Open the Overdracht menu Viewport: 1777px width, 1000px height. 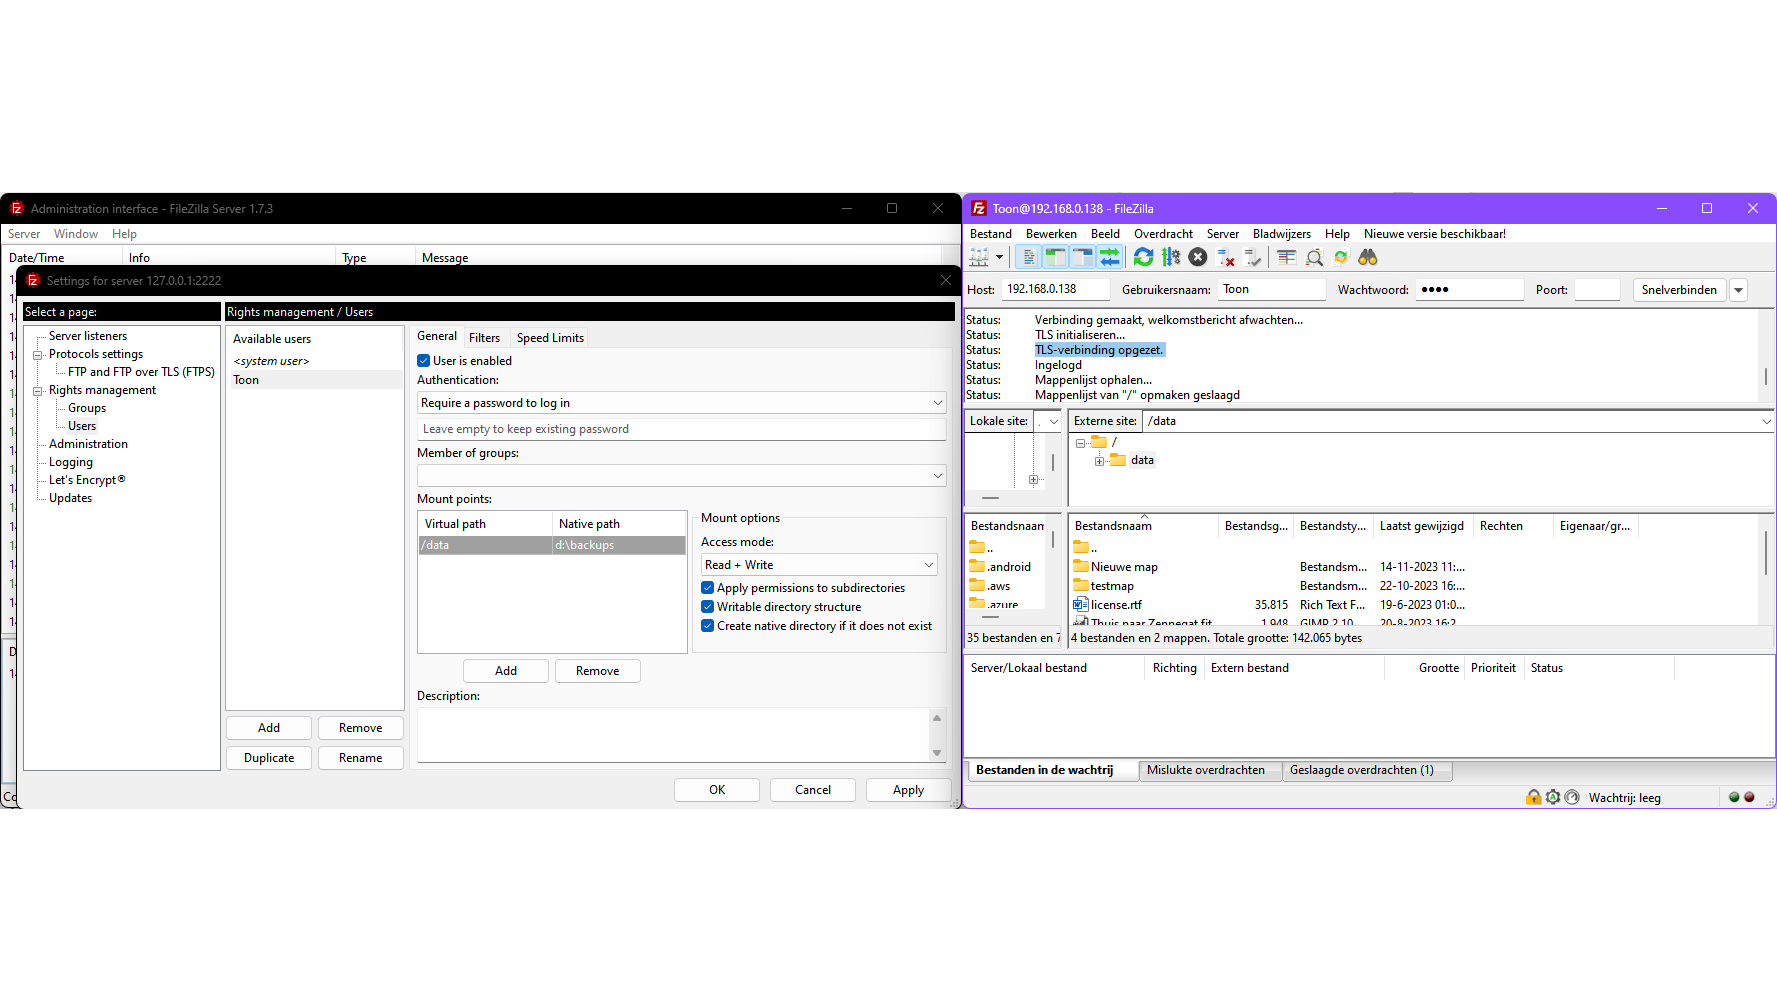pyautogui.click(x=1163, y=234)
